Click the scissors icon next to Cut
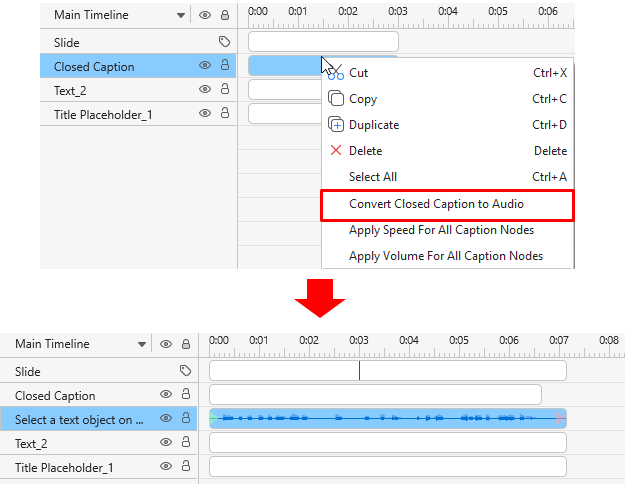Image resolution: width=625 pixels, height=484 pixels. click(336, 73)
